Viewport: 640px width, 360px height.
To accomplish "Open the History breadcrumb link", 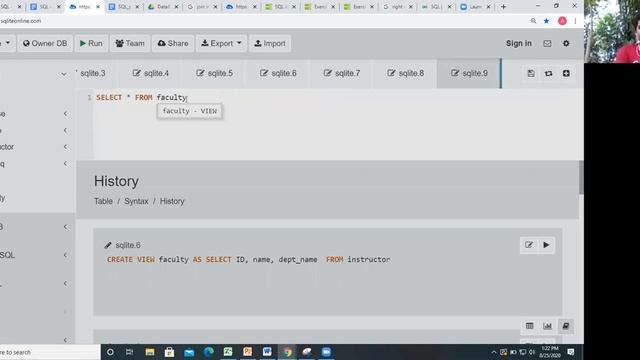I will click(x=172, y=201).
